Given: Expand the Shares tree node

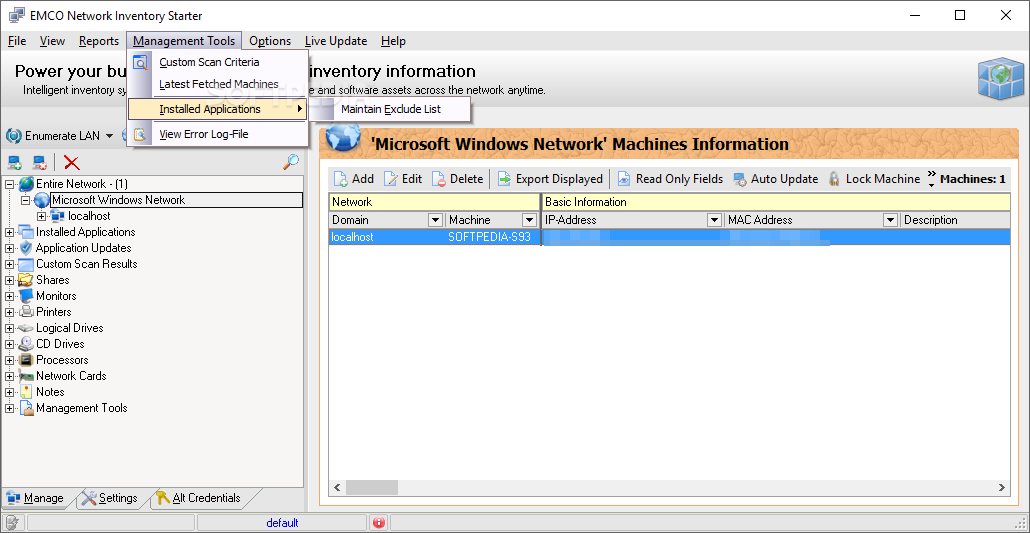Looking at the screenshot, I should [x=9, y=280].
